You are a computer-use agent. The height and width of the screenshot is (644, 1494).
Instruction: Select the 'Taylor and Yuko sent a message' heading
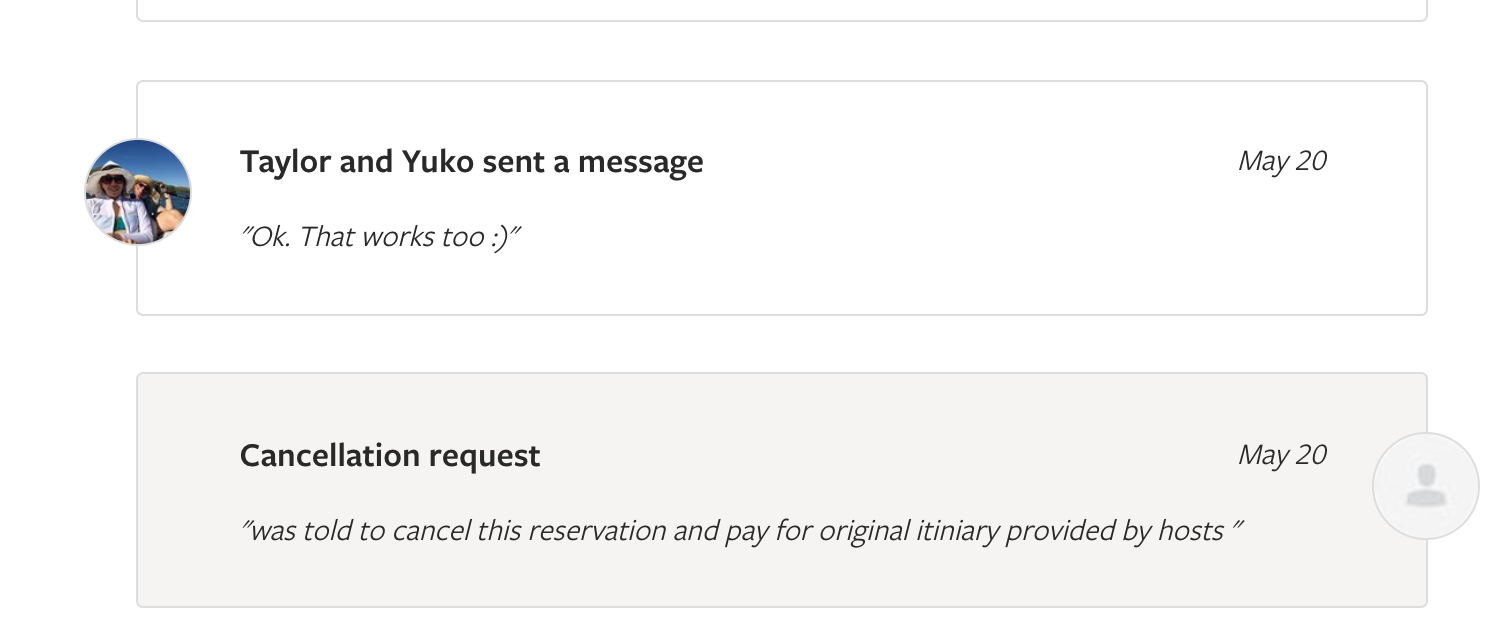(x=471, y=161)
